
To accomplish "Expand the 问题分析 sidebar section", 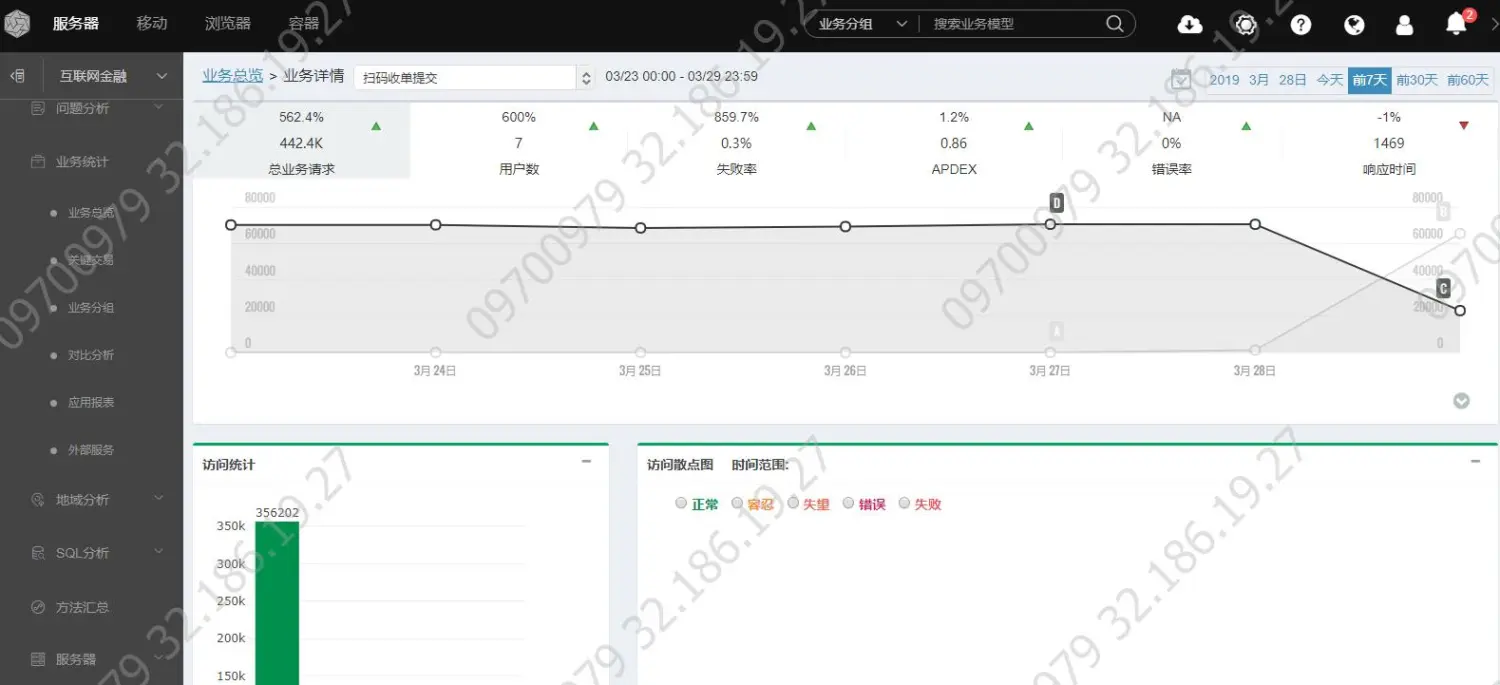I will point(159,108).
